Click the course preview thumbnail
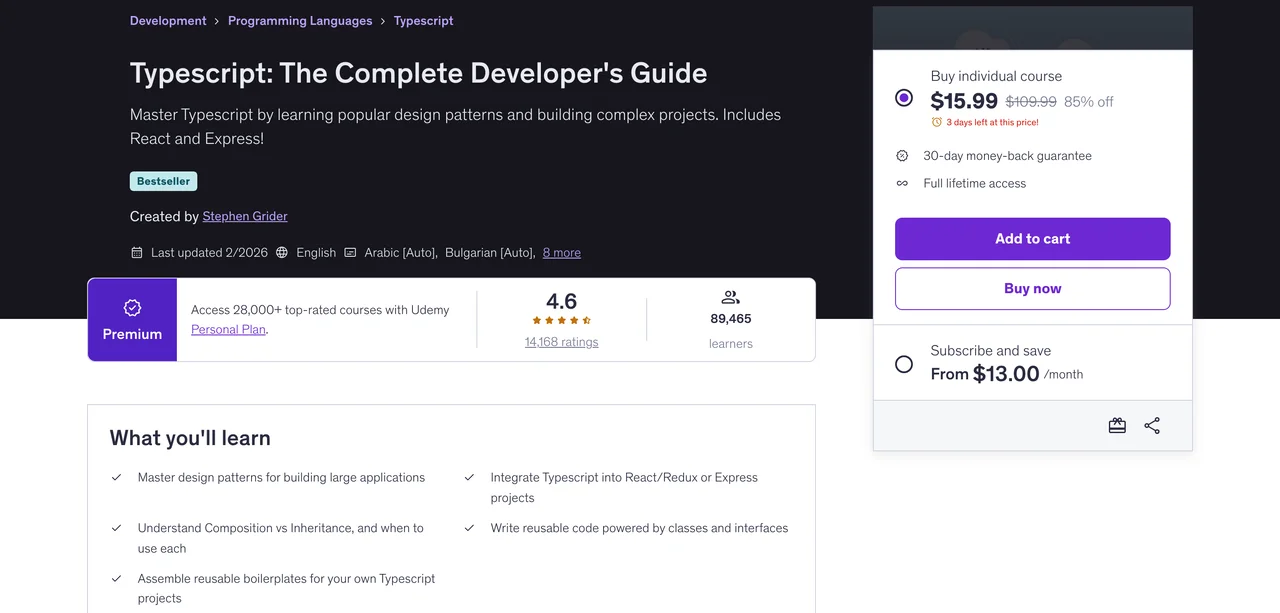Screen dimensions: 1280x613 point(1033,28)
